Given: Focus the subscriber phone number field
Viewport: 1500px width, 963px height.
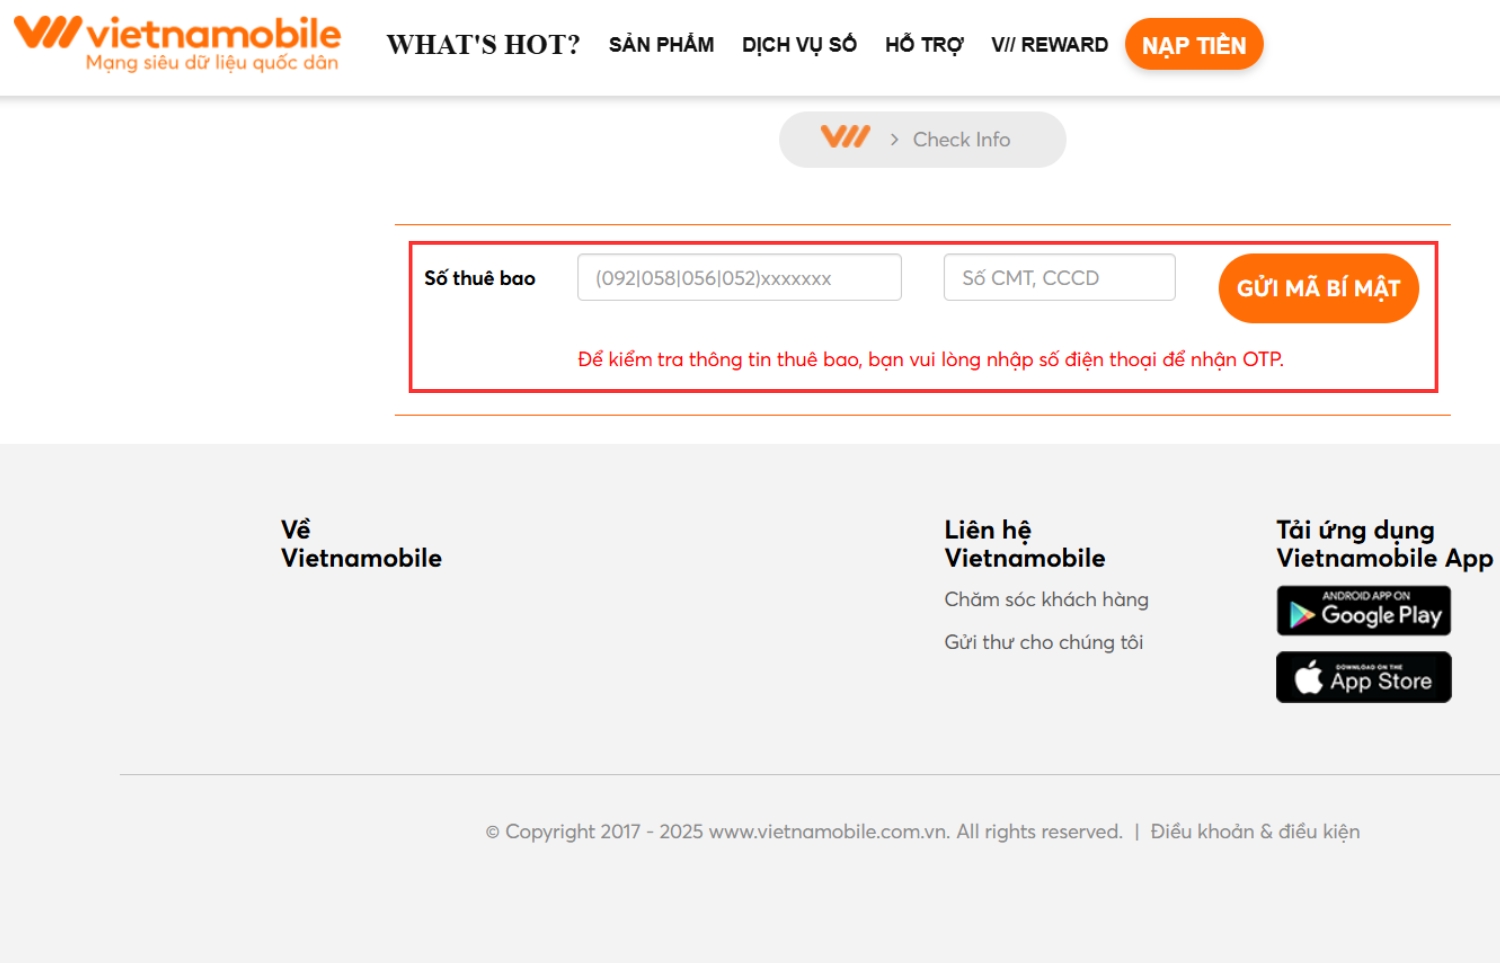Looking at the screenshot, I should [x=739, y=277].
